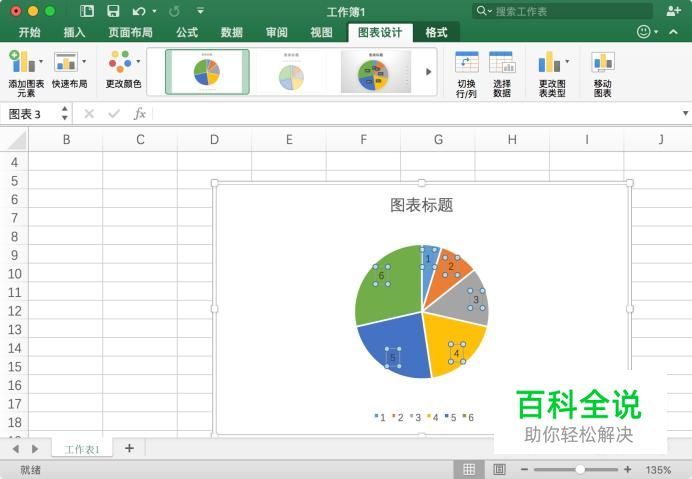This screenshot has height=479, width=692.
Task: Click 切换行/列 button
Action: (x=466, y=74)
